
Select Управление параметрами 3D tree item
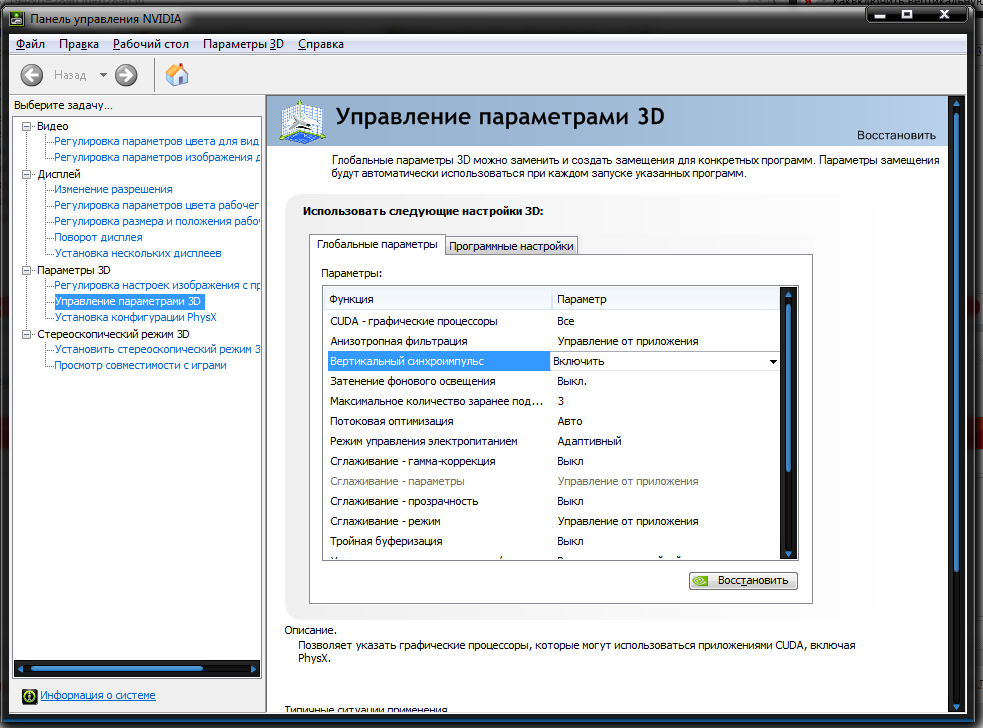128,302
